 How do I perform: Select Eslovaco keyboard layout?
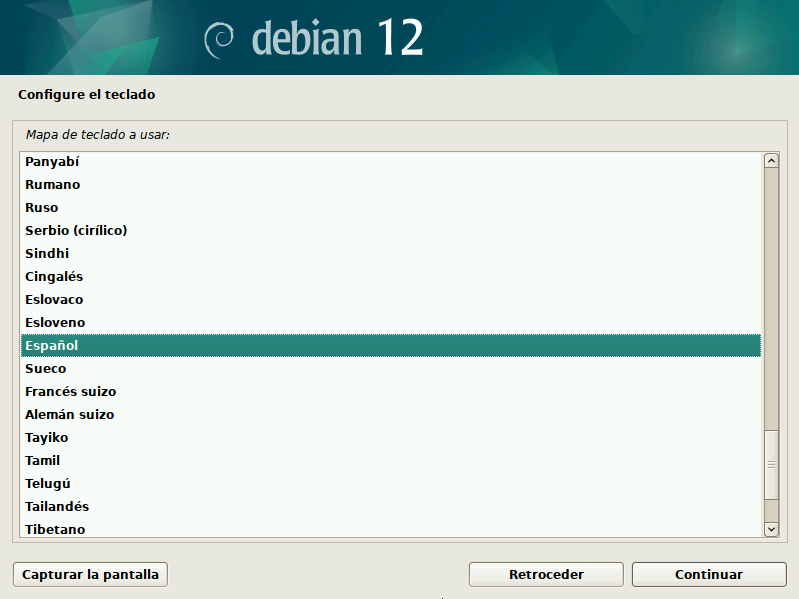(54, 300)
